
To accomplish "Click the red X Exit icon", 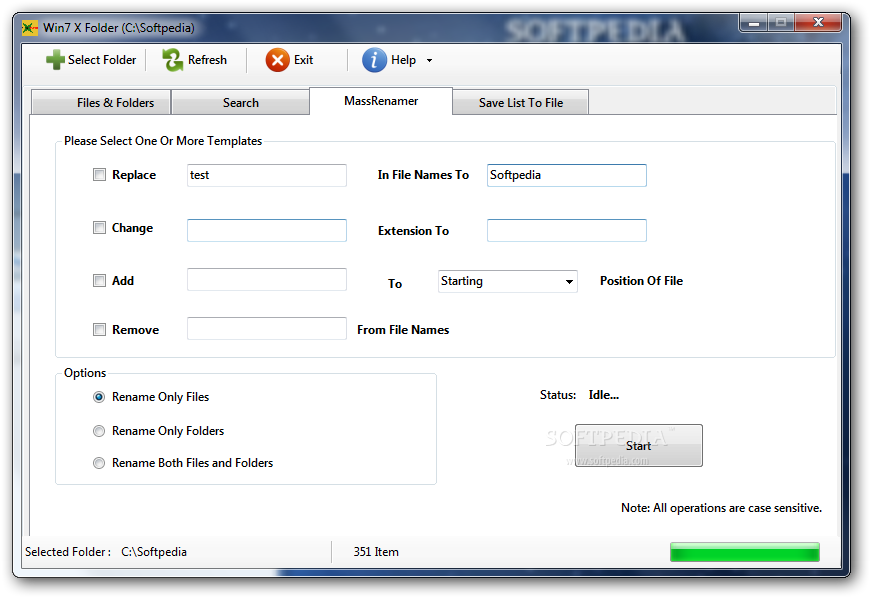I will tap(278, 60).
